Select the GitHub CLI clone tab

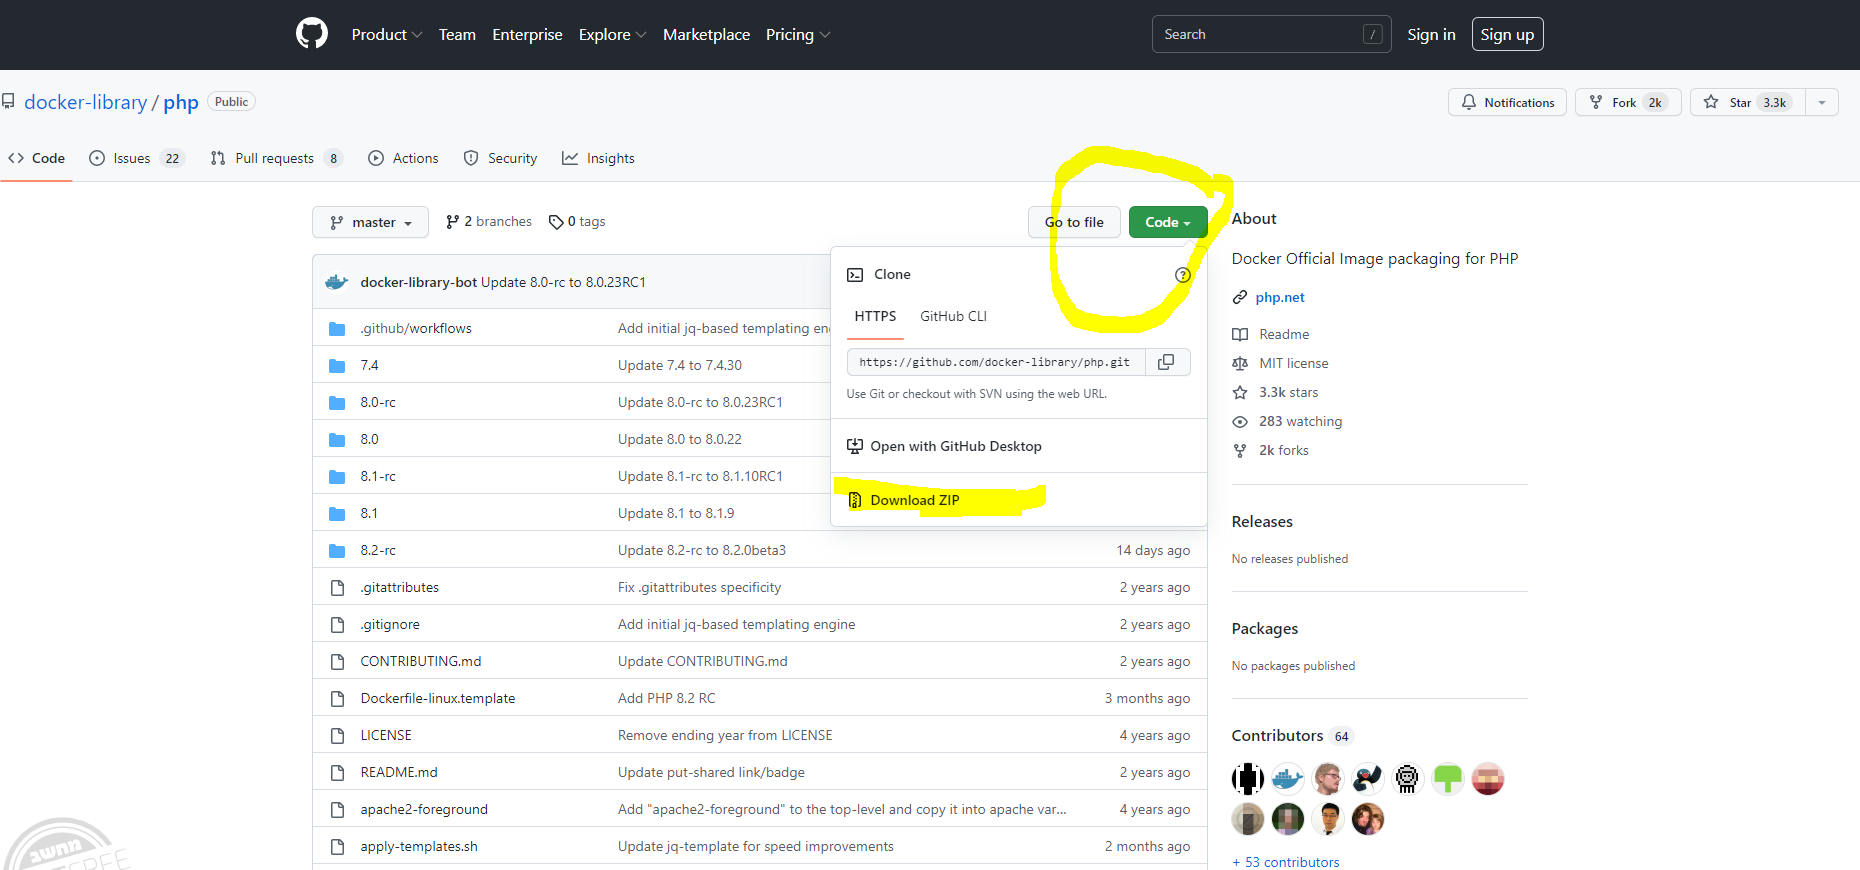click(953, 316)
